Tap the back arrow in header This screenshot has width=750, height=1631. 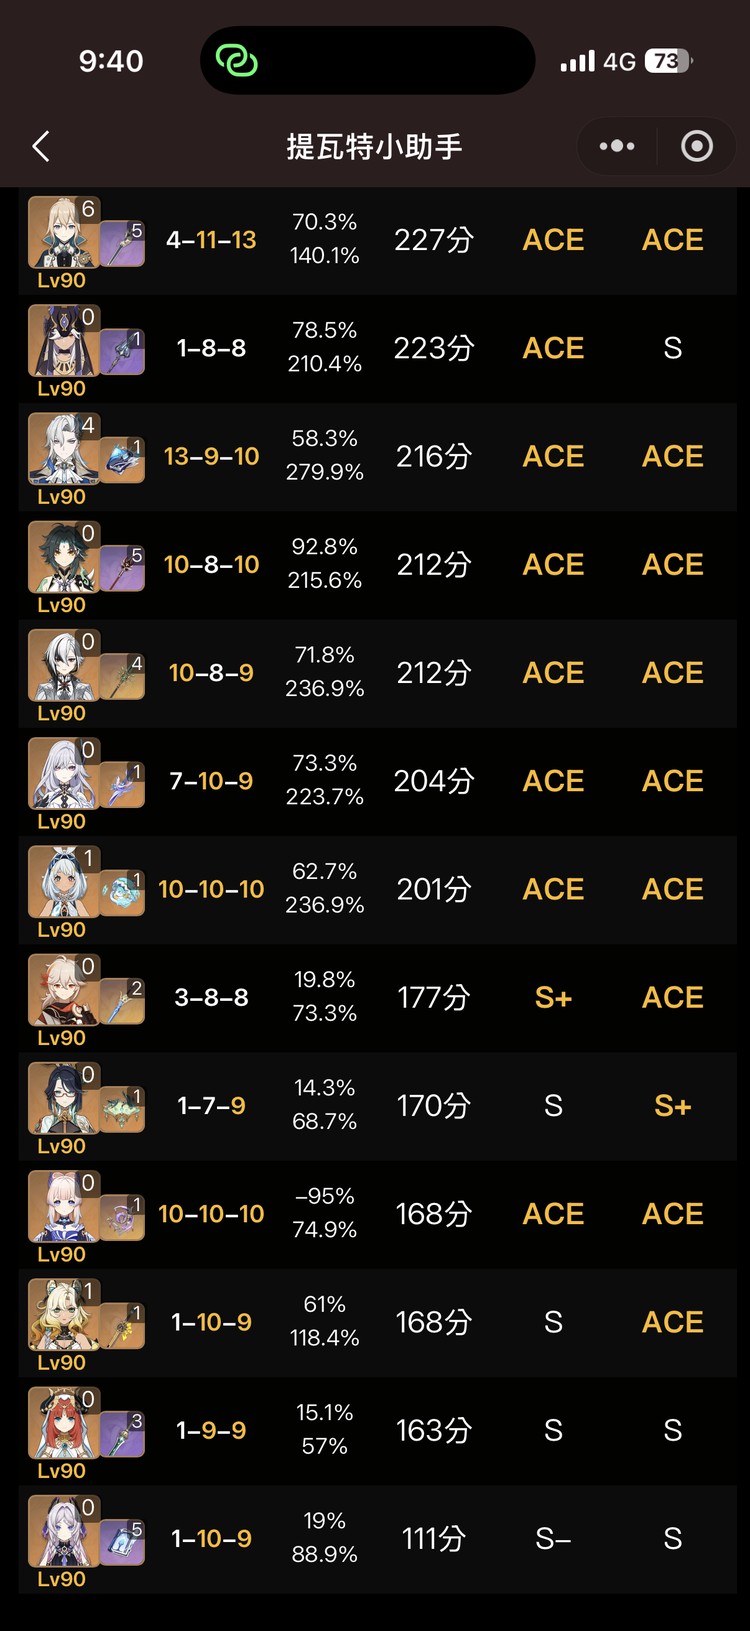coord(41,147)
